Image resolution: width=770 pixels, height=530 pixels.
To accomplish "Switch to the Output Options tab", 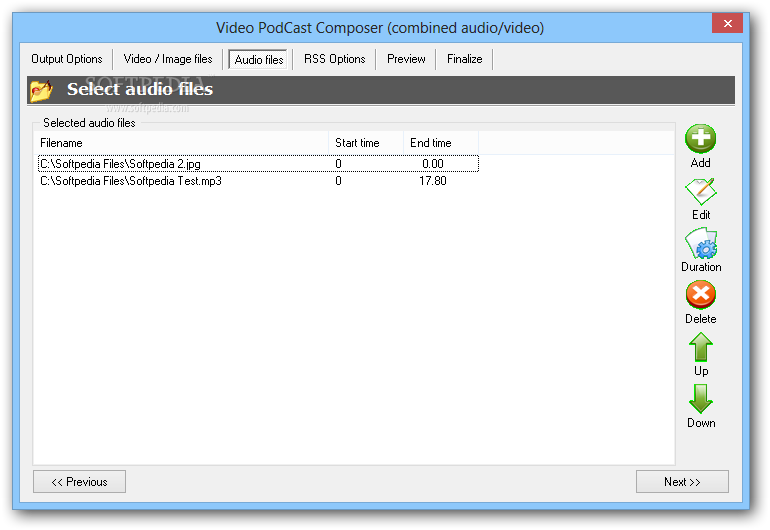I will pyautogui.click(x=67, y=59).
